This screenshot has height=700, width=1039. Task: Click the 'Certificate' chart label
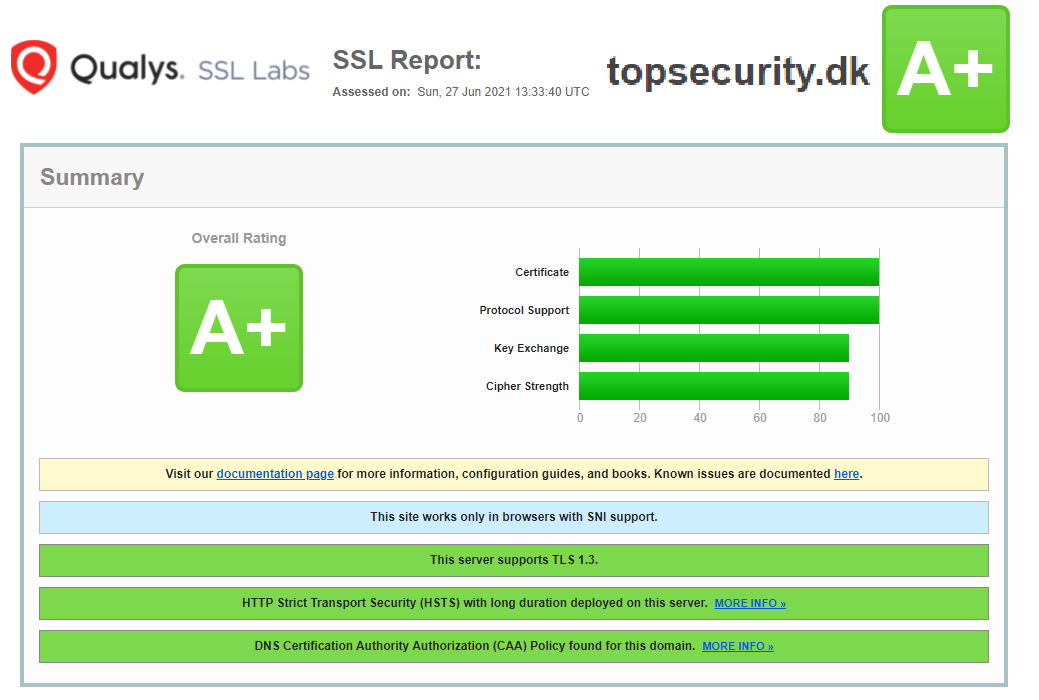coord(542,272)
